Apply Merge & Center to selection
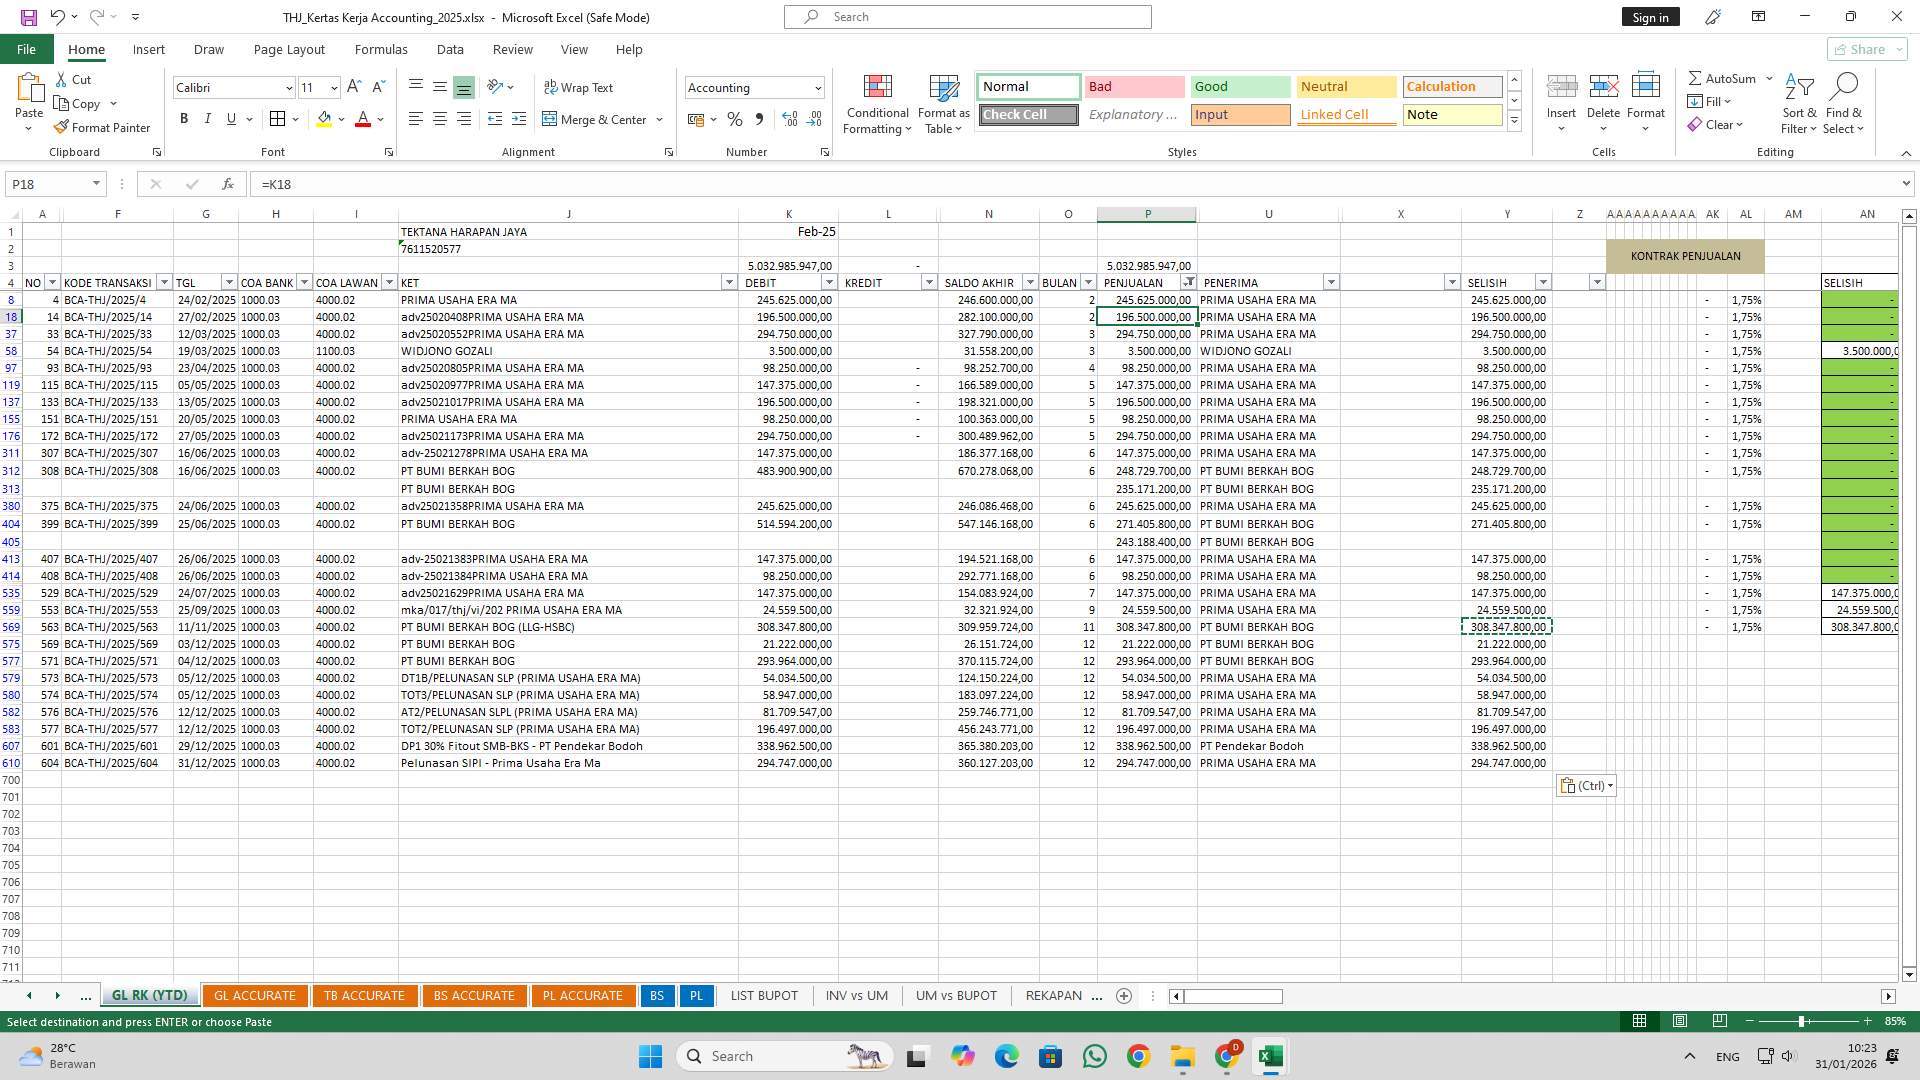 pyautogui.click(x=596, y=119)
